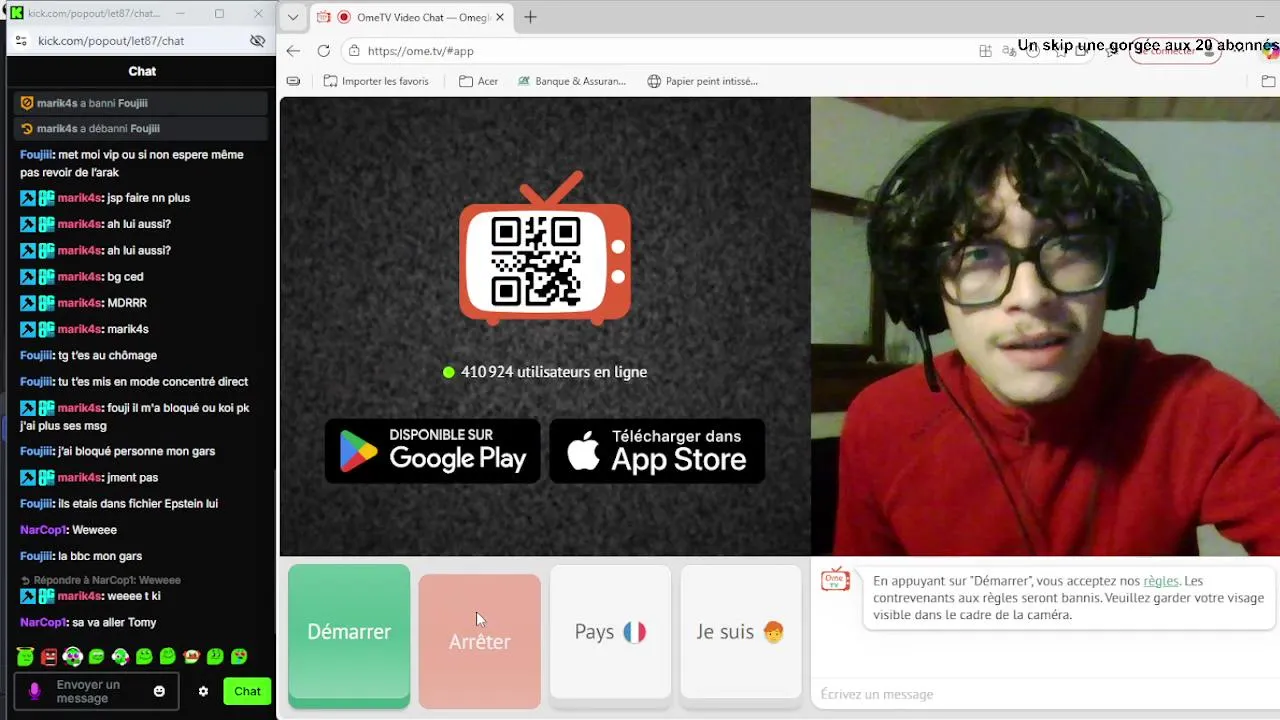1280x720 pixels.
Task: Click the OmeTV QR code television logo
Action: pos(545,250)
